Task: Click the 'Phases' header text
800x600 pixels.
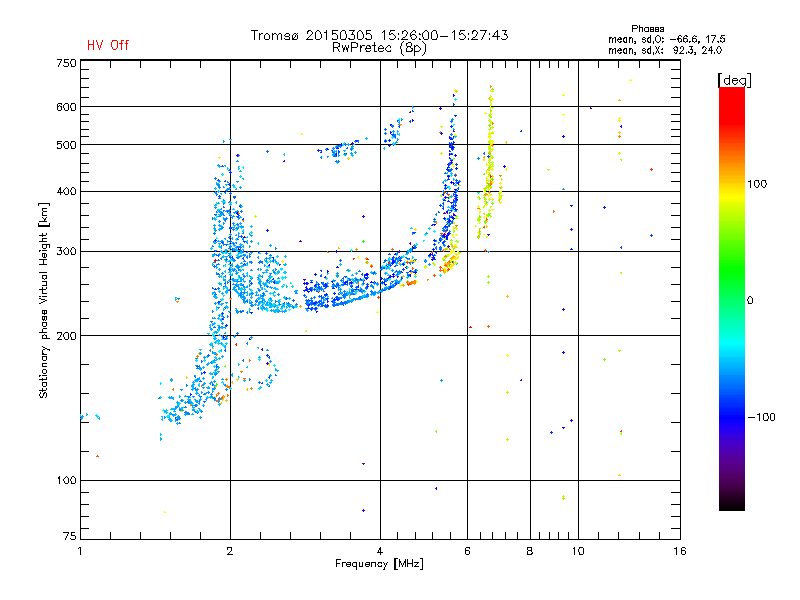Action: [x=647, y=29]
